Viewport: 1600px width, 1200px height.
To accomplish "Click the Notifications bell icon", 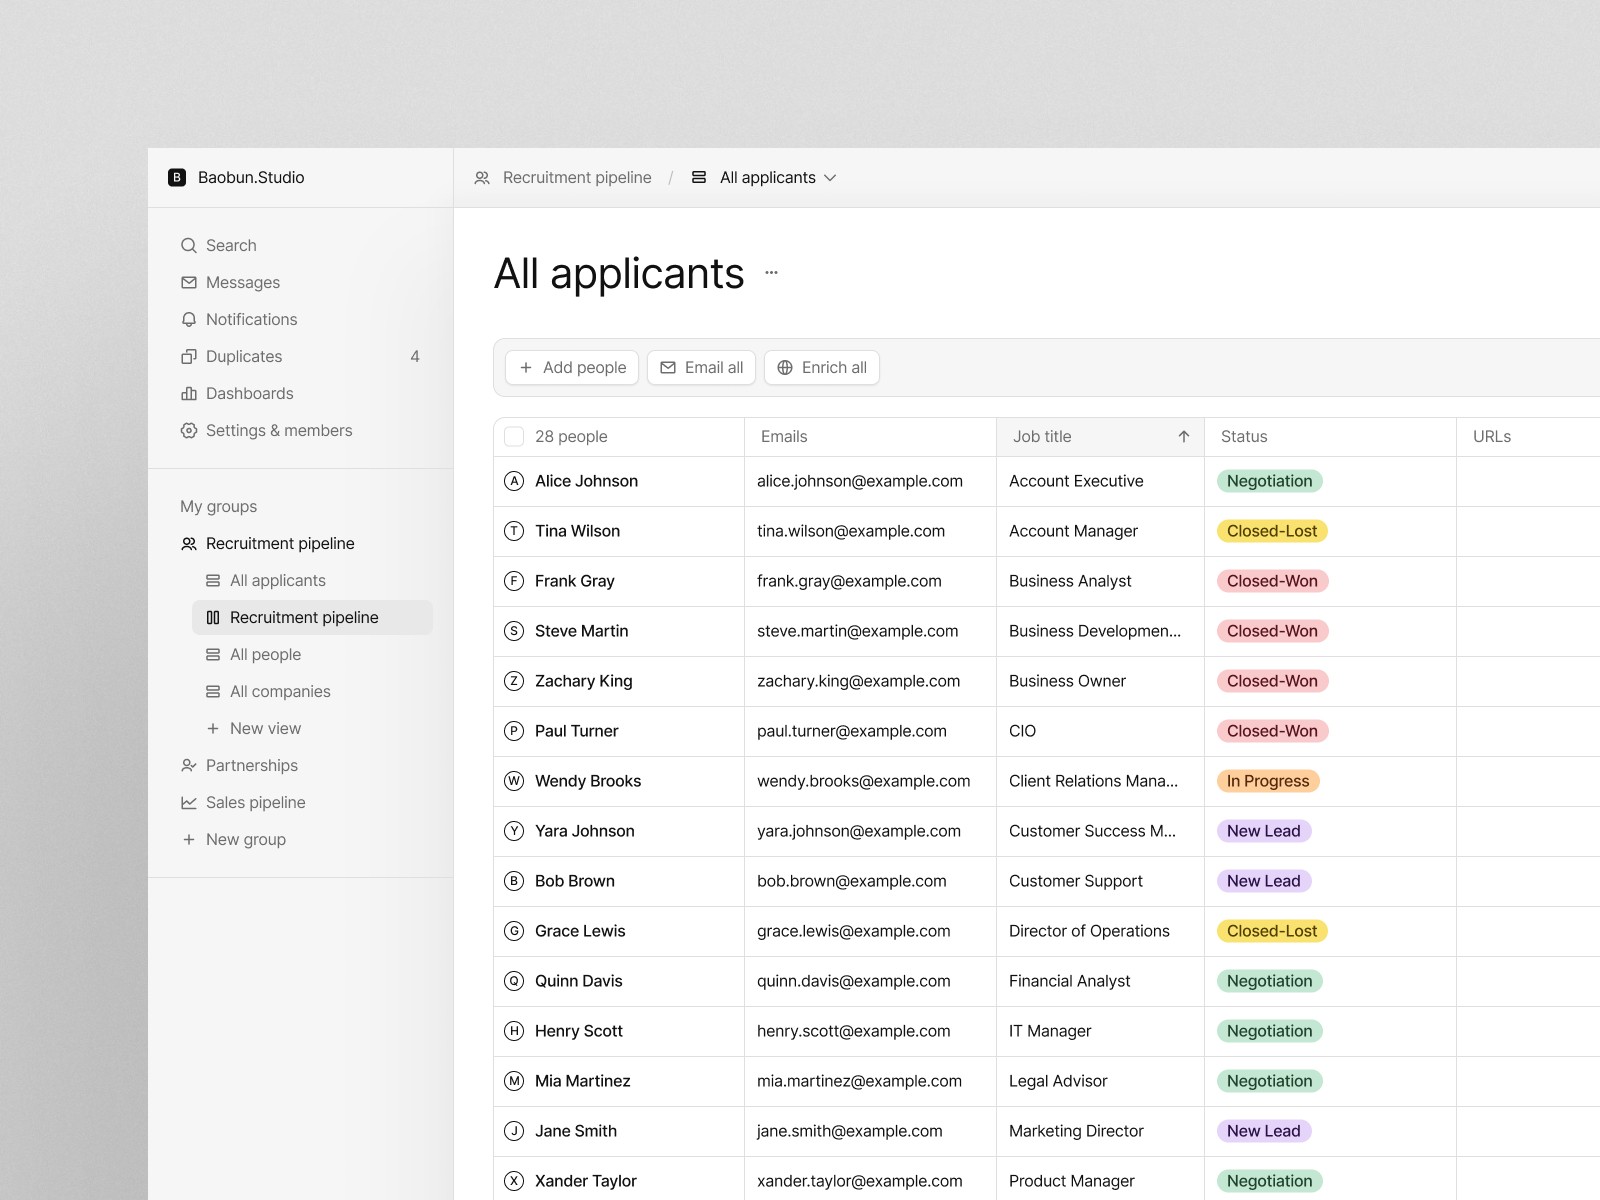I will tap(189, 320).
